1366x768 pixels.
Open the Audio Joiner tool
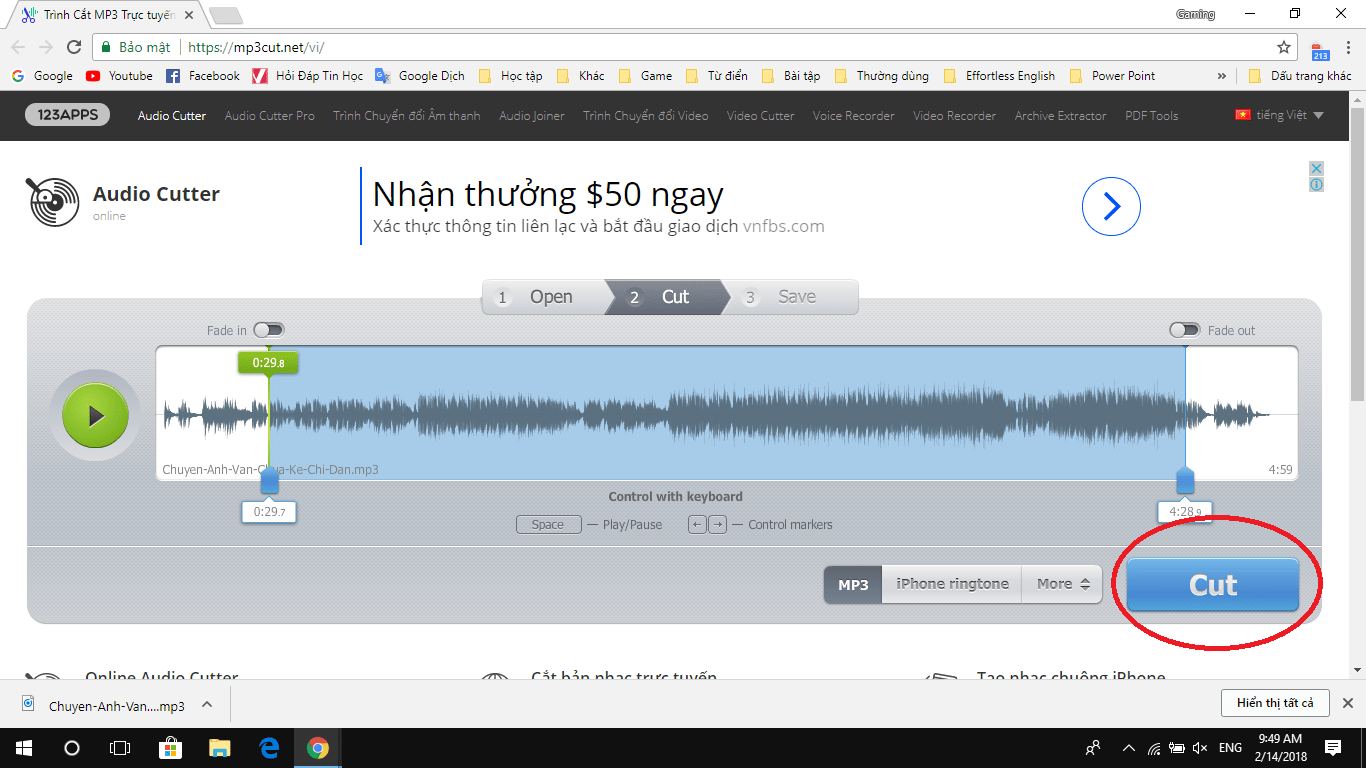click(x=530, y=116)
